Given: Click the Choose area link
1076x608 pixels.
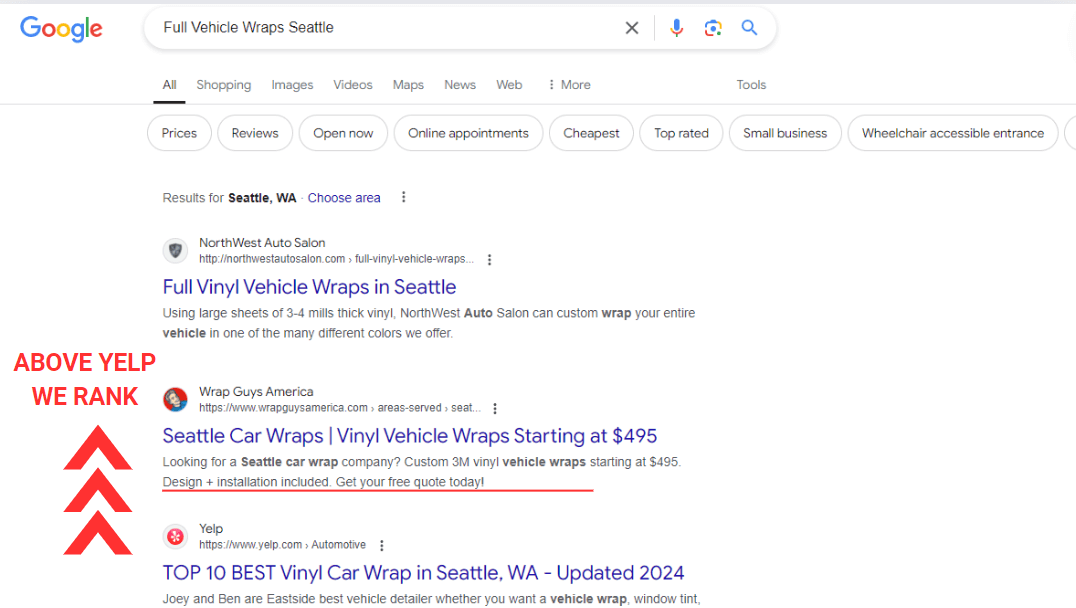Looking at the screenshot, I should pos(344,198).
